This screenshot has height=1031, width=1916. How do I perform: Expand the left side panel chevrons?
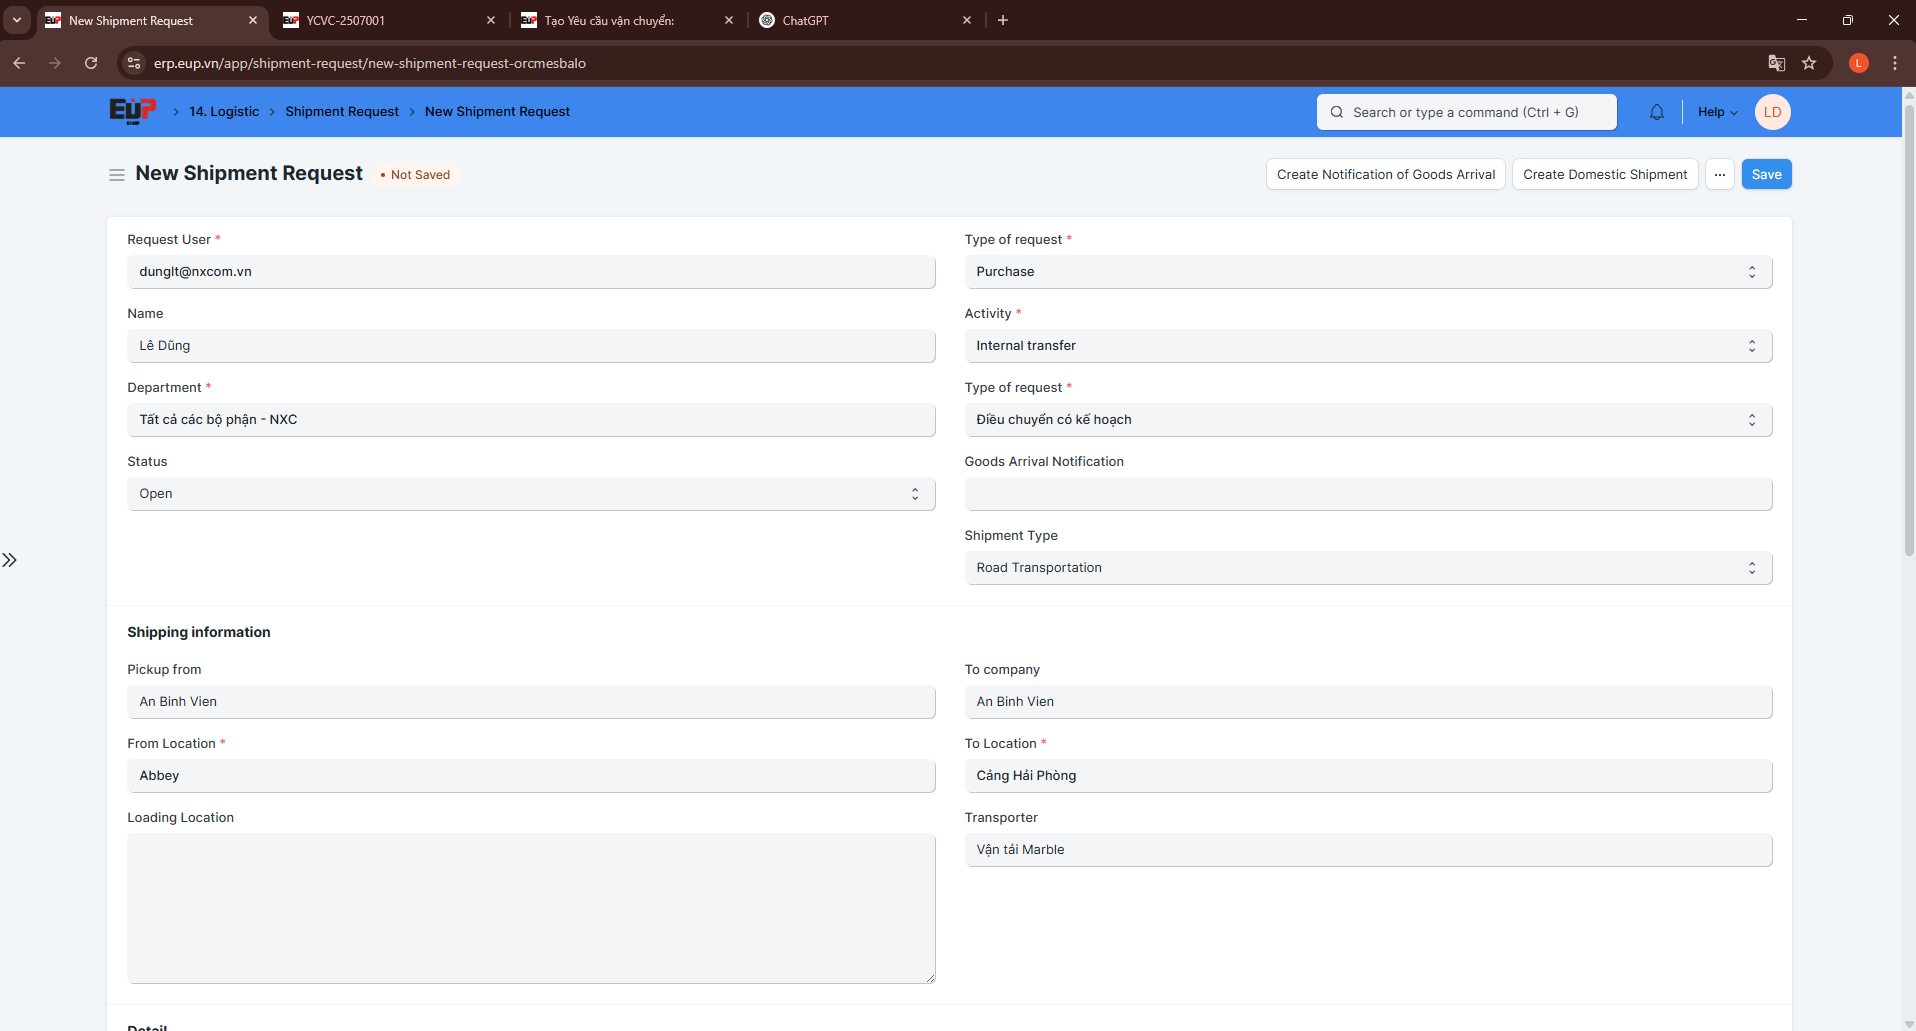[10, 560]
